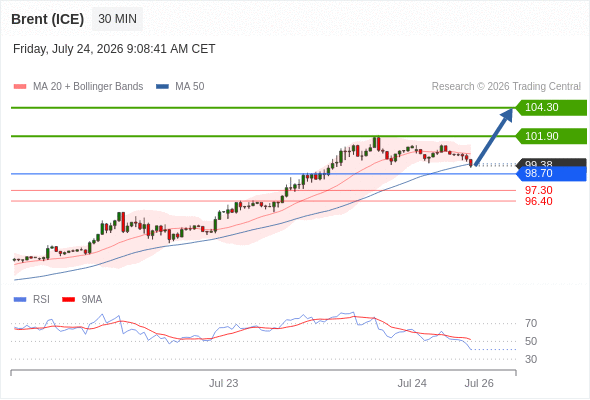Click the red MA 20 Bollinger legend swatch

click(x=20, y=87)
